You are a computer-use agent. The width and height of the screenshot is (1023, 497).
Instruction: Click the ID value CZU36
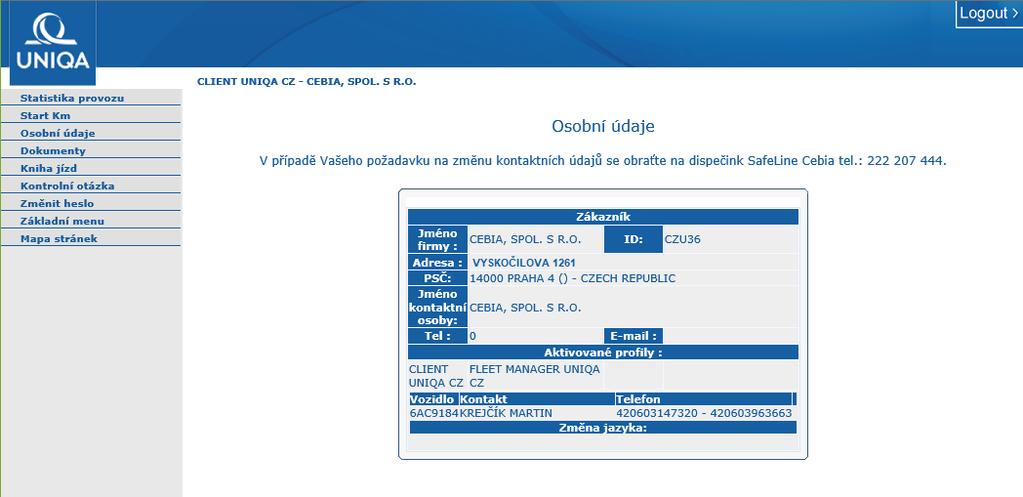682,239
